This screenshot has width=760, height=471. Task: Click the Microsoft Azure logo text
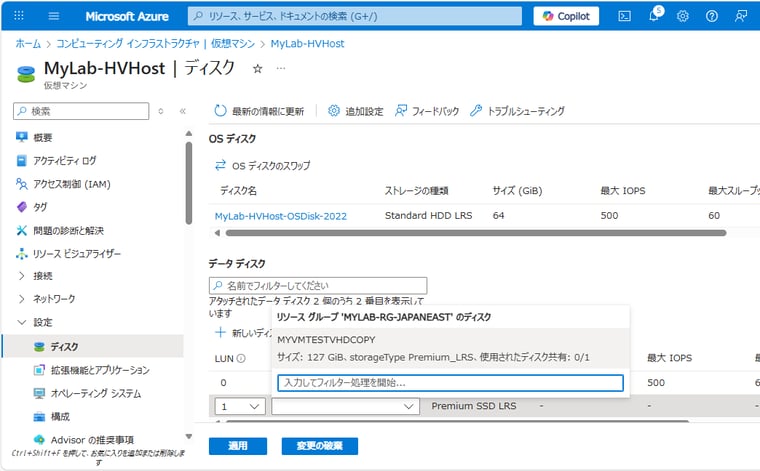pyautogui.click(x=127, y=16)
